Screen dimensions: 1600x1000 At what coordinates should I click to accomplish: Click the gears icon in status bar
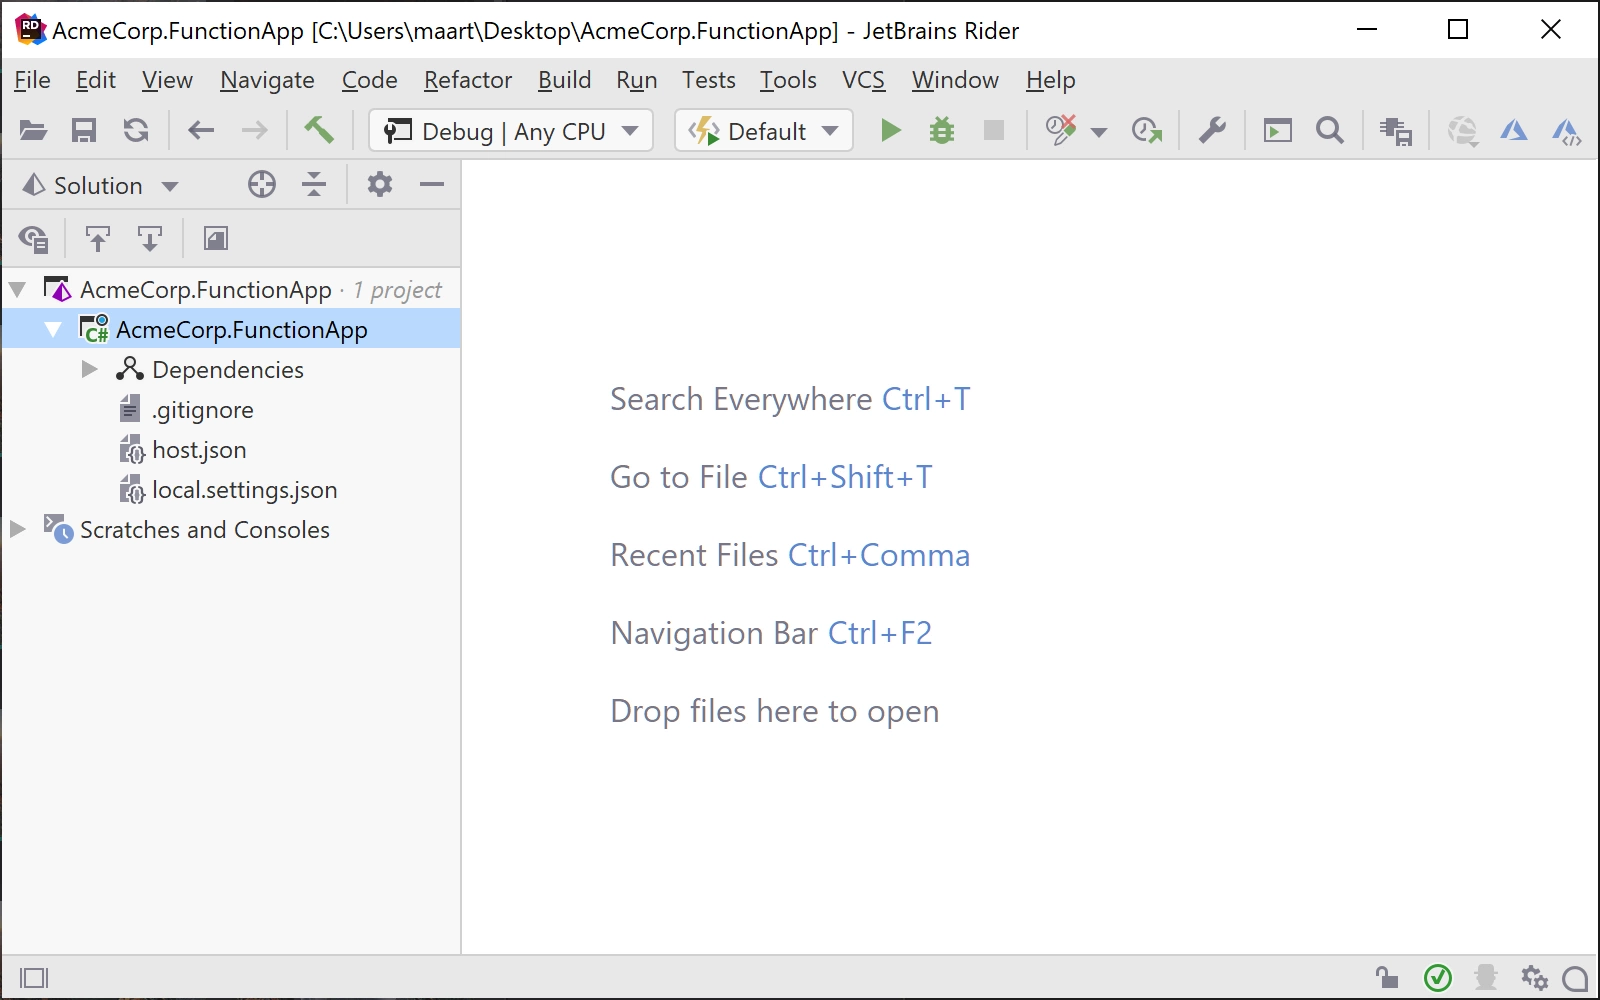point(1534,977)
